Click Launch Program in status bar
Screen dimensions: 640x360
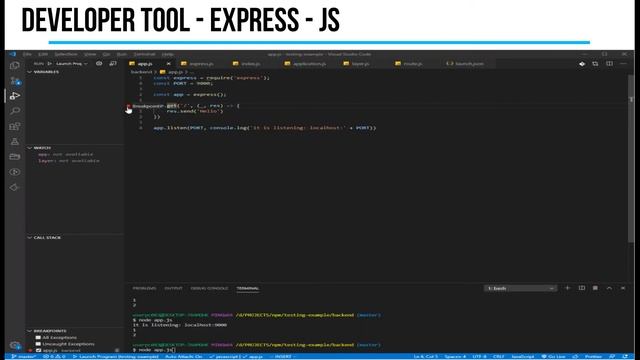pyautogui.click(x=116, y=356)
